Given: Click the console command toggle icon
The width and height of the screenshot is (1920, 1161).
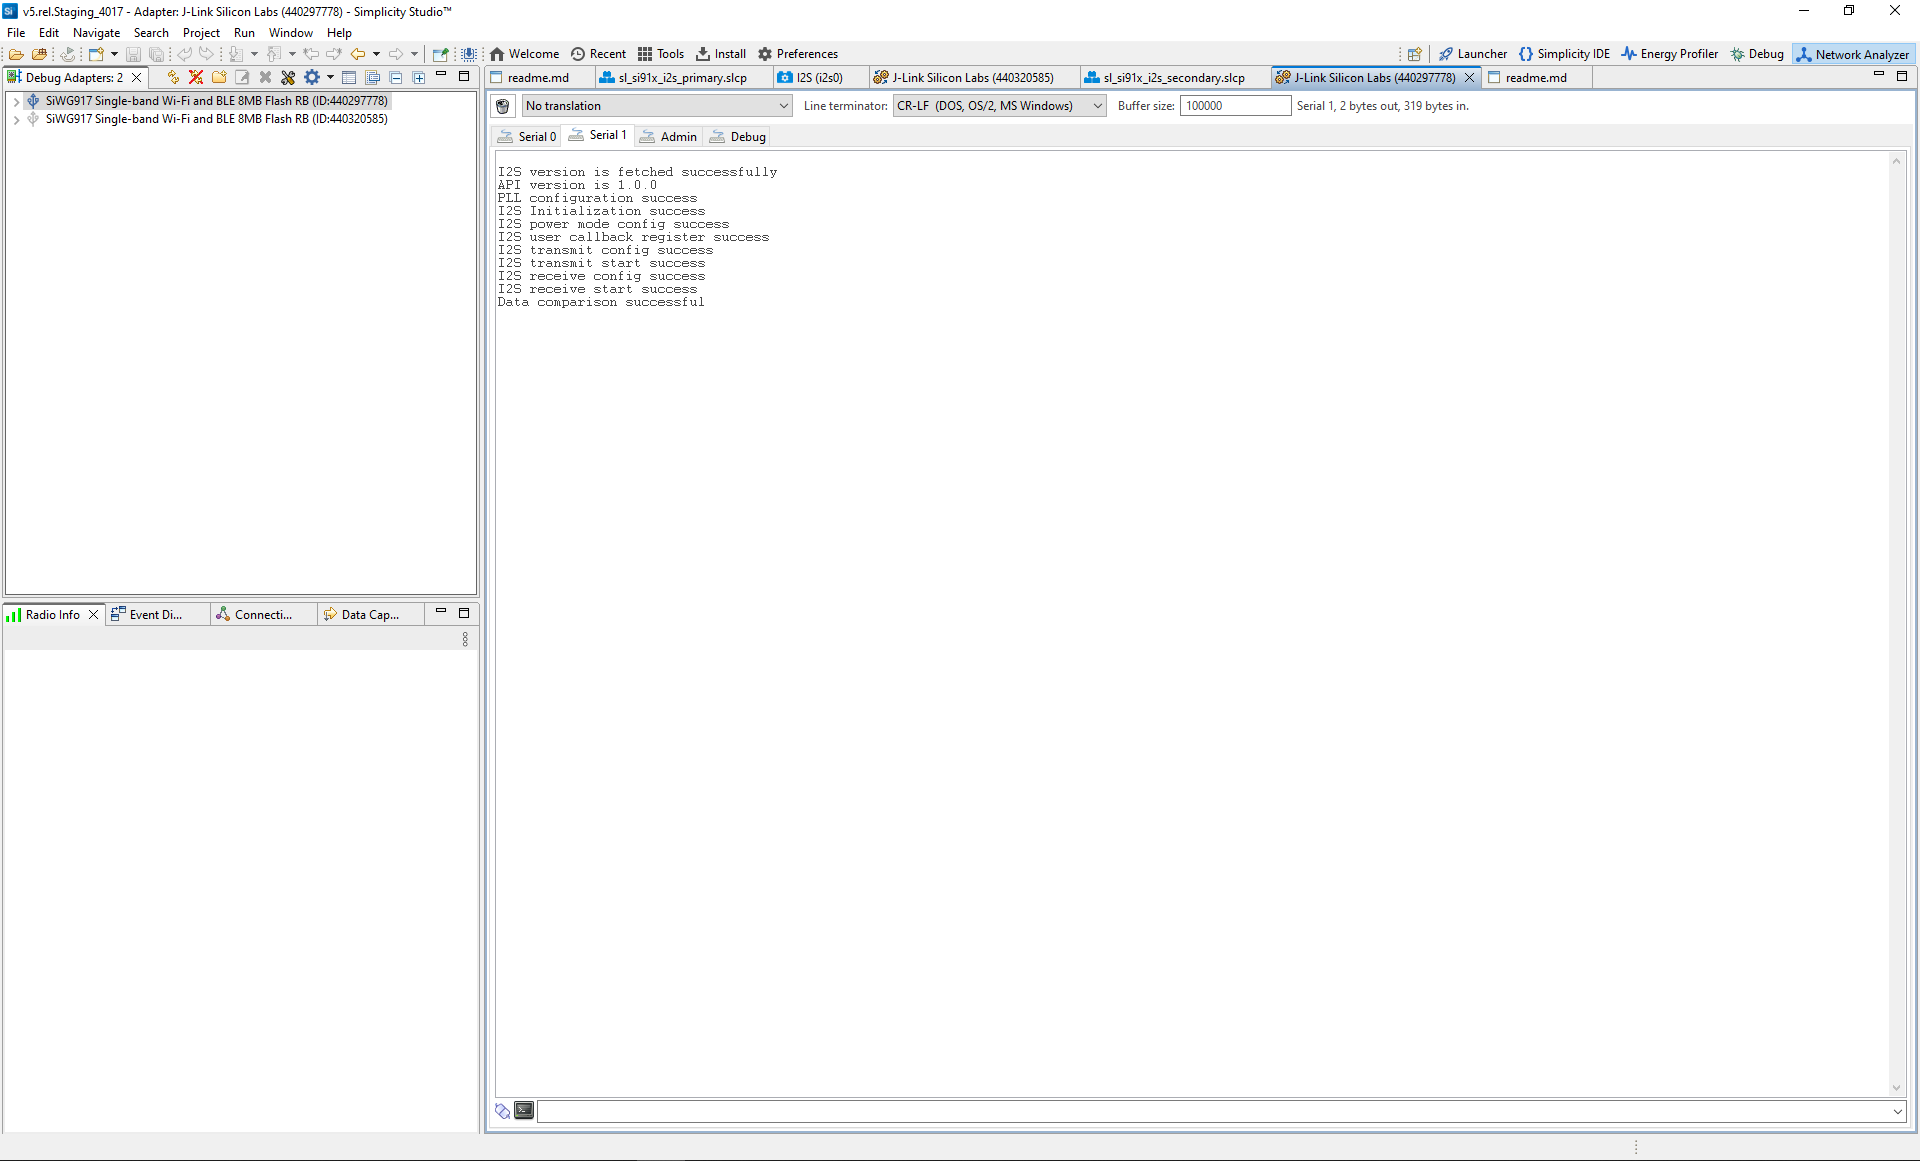Looking at the screenshot, I should [x=524, y=1110].
